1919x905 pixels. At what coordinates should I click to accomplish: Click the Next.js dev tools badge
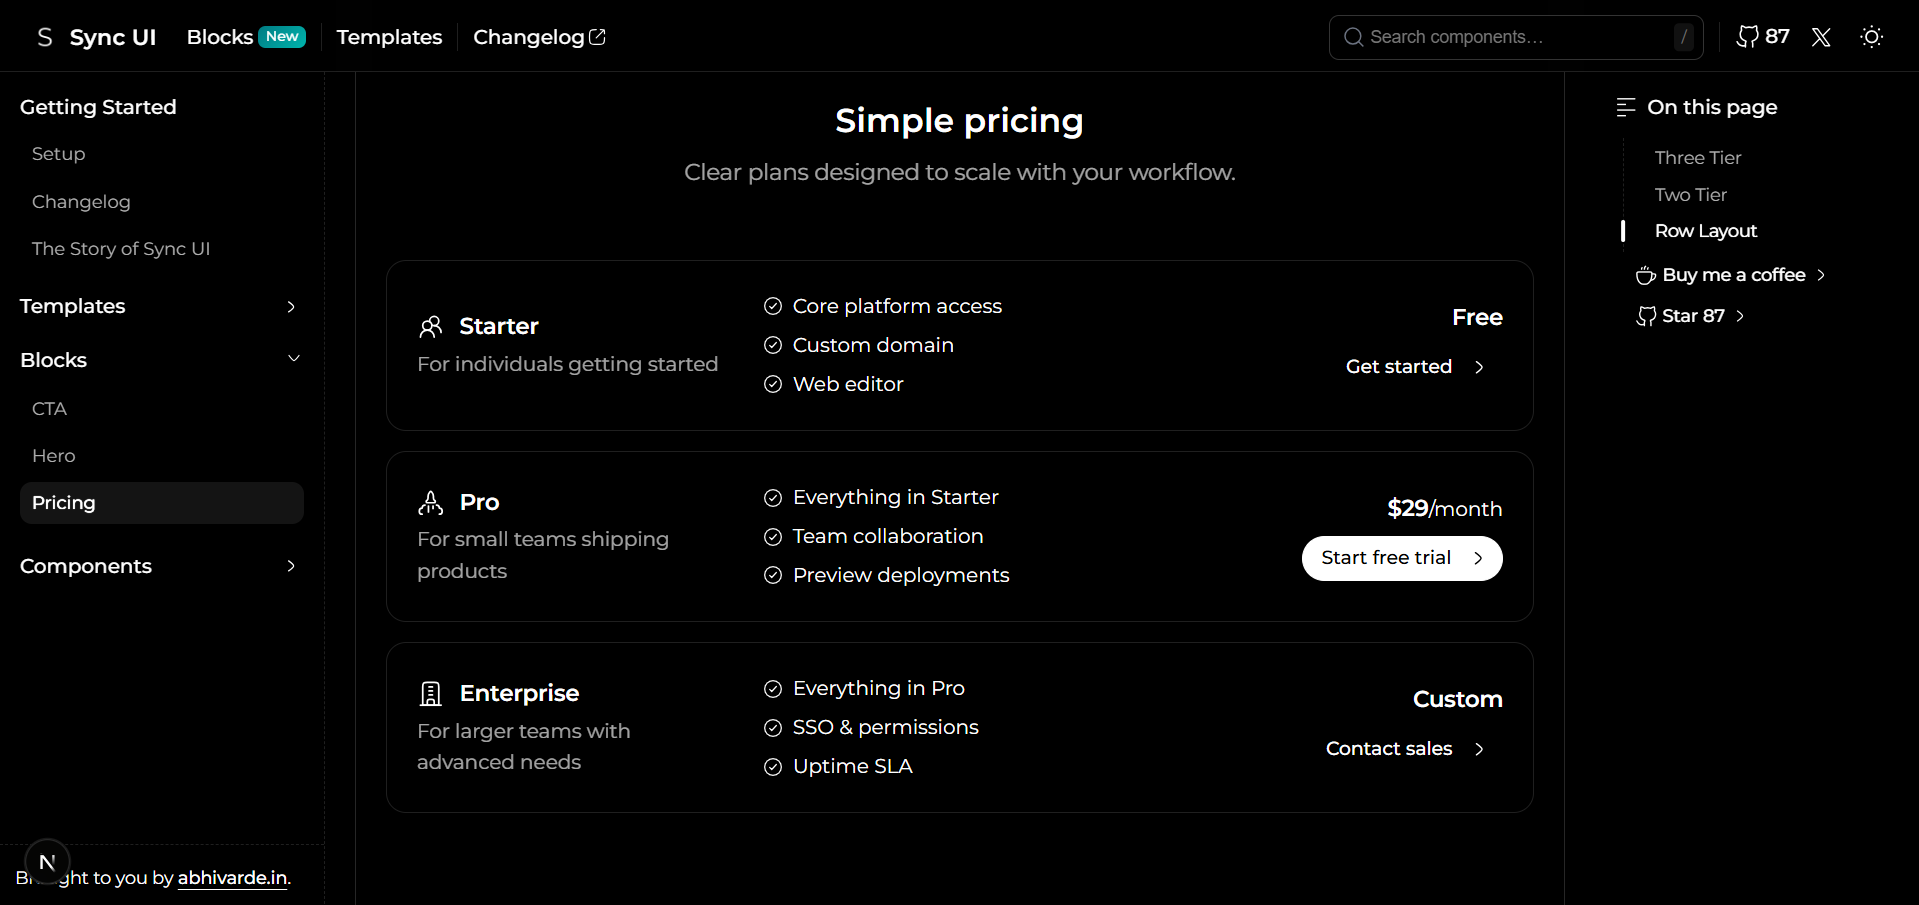(x=47, y=862)
